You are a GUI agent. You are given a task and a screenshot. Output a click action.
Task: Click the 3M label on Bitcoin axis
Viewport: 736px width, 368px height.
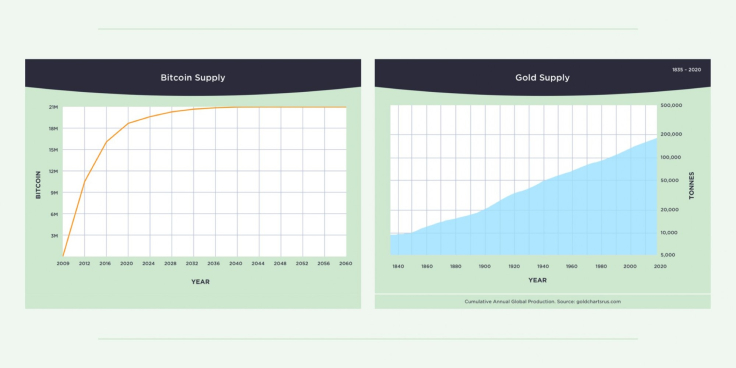[x=54, y=236]
